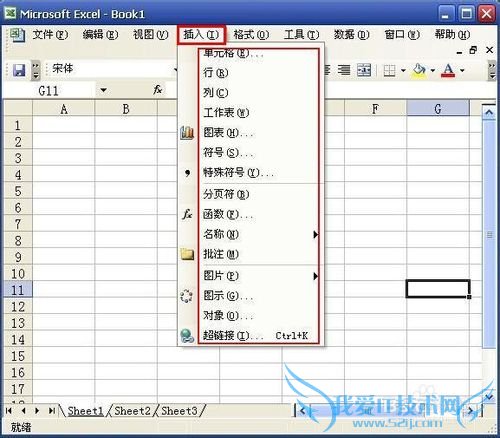The image size is (500, 438).
Task: Click the globe icon beside 超链接
Action: 187,336
